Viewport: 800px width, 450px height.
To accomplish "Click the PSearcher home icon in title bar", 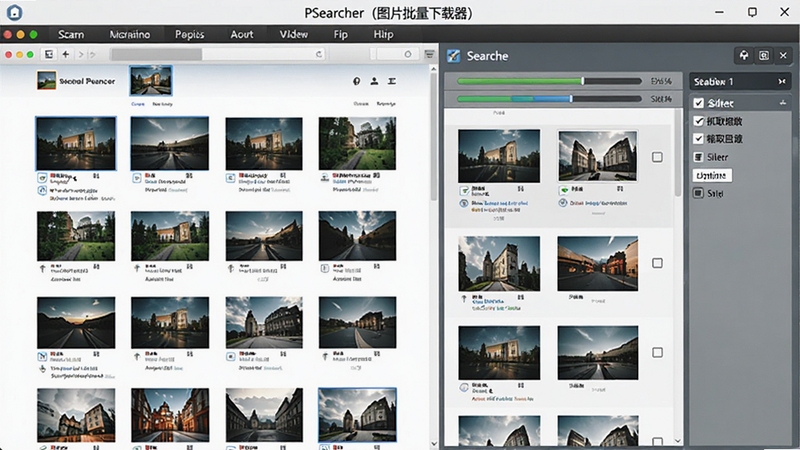I will (x=14, y=12).
